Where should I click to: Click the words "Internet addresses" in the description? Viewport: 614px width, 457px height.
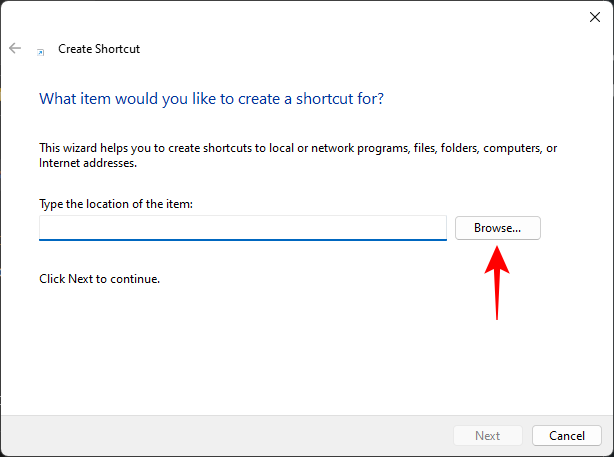pos(88,162)
